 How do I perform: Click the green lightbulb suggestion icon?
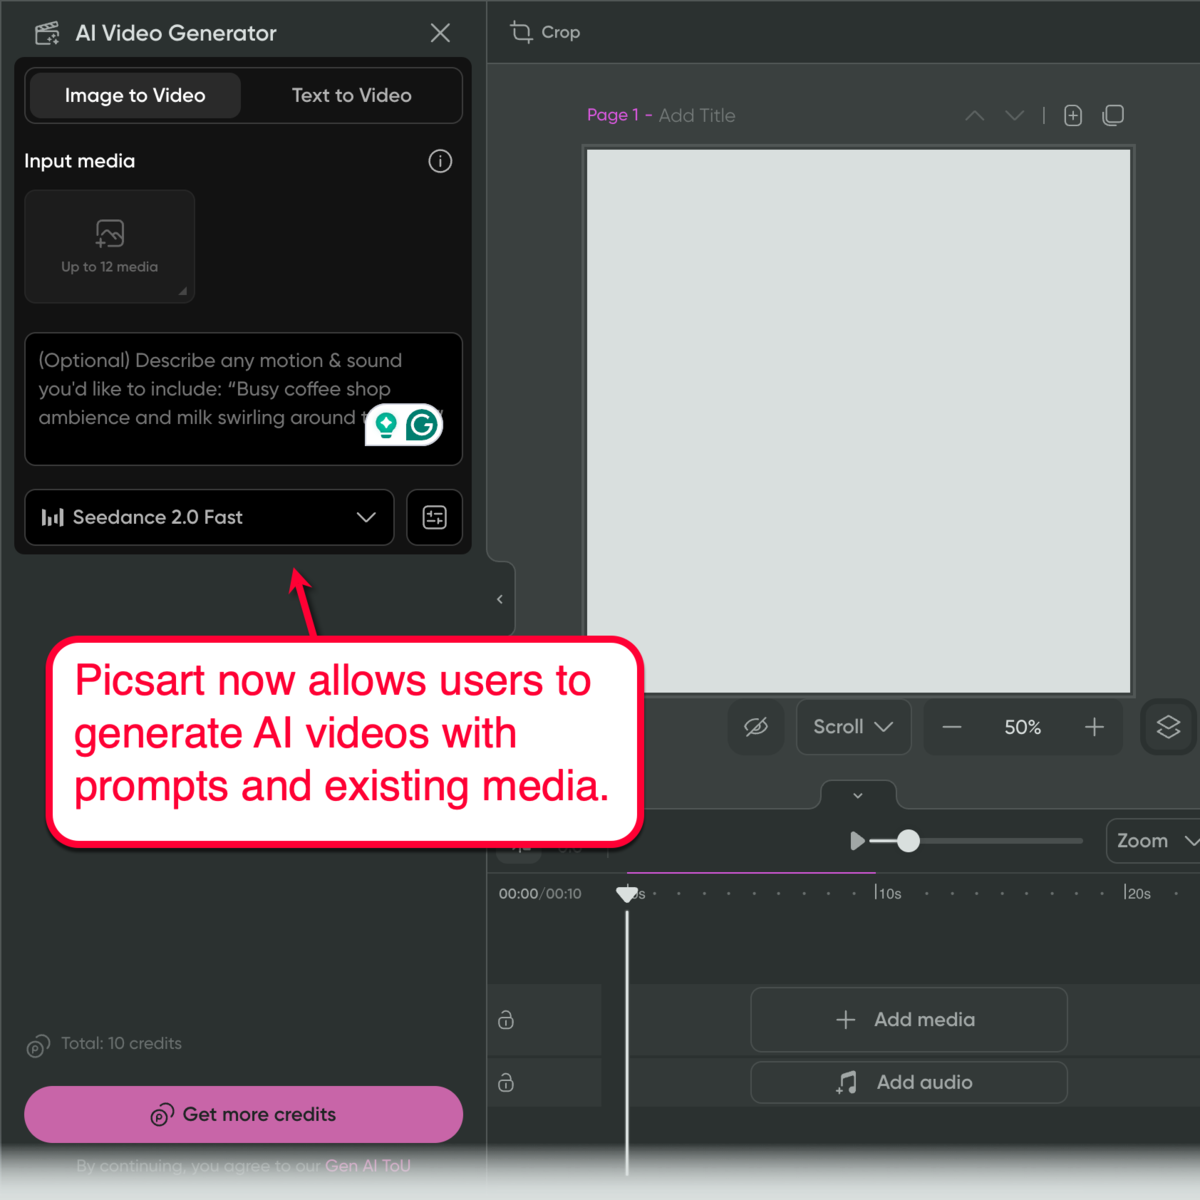tap(386, 425)
